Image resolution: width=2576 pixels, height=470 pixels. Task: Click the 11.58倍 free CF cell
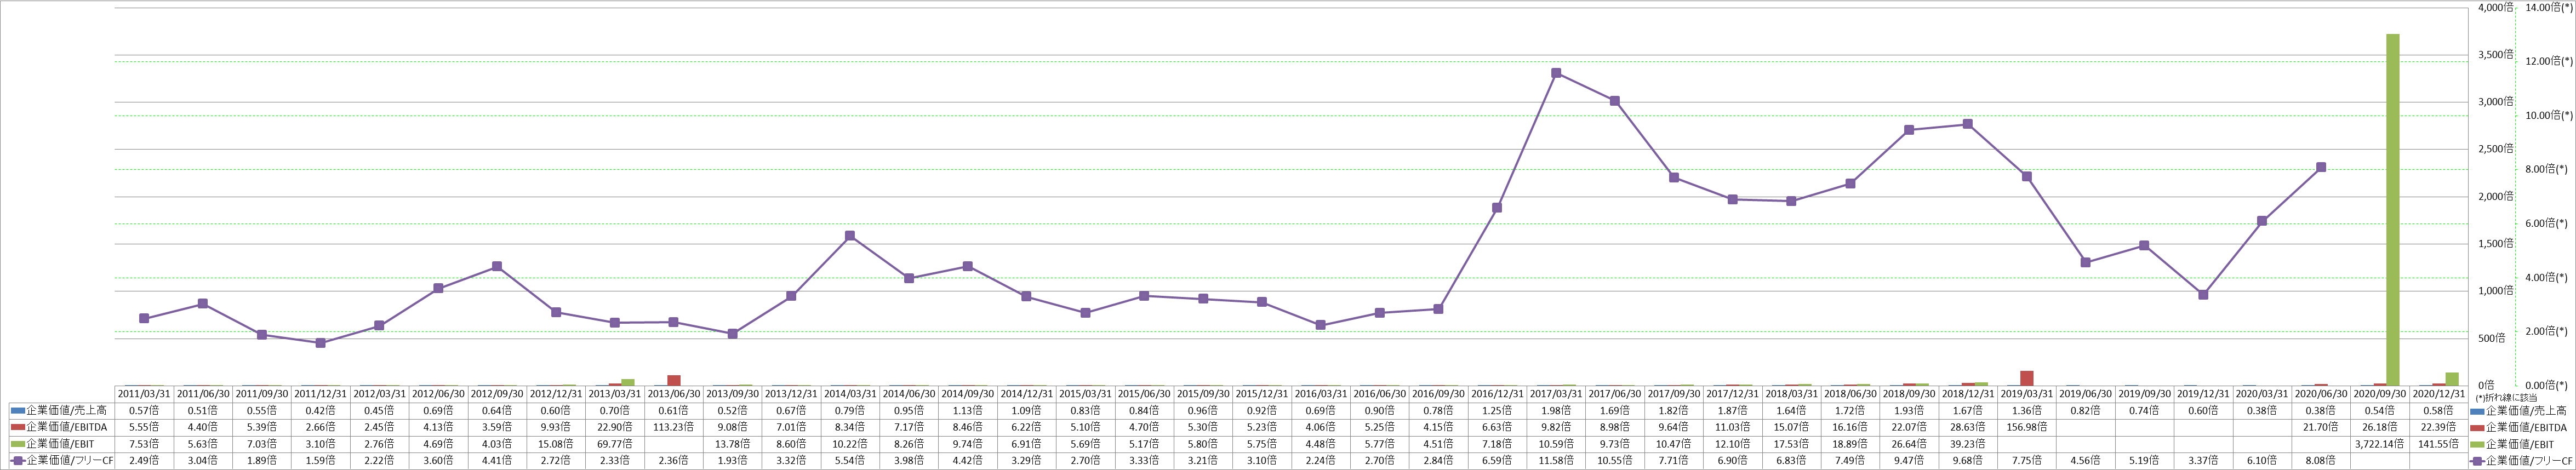(1556, 461)
